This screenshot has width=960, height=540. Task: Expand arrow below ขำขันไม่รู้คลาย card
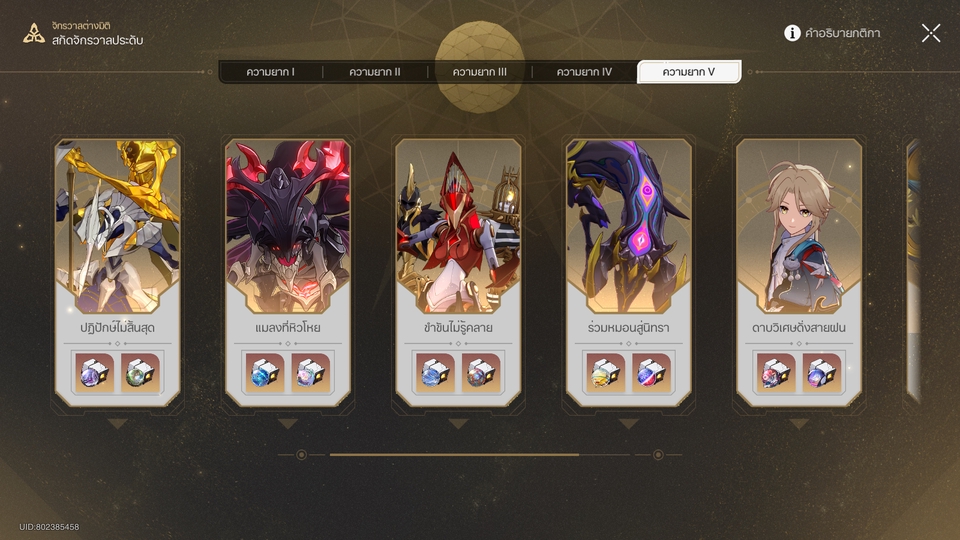[x=458, y=423]
